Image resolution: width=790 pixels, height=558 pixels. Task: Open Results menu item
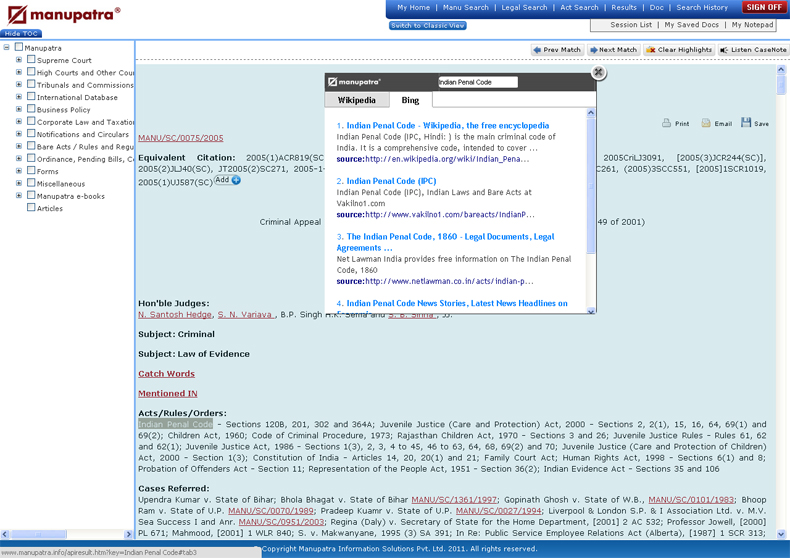(624, 8)
